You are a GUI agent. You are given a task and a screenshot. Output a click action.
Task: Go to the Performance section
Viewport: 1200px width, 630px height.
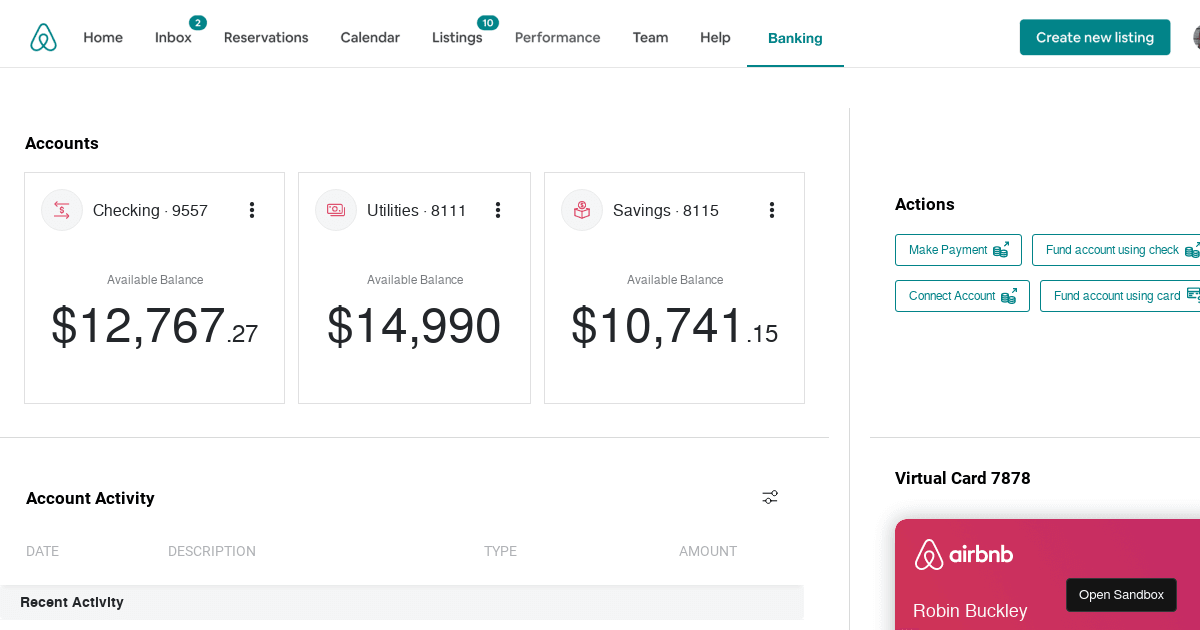click(x=557, y=37)
